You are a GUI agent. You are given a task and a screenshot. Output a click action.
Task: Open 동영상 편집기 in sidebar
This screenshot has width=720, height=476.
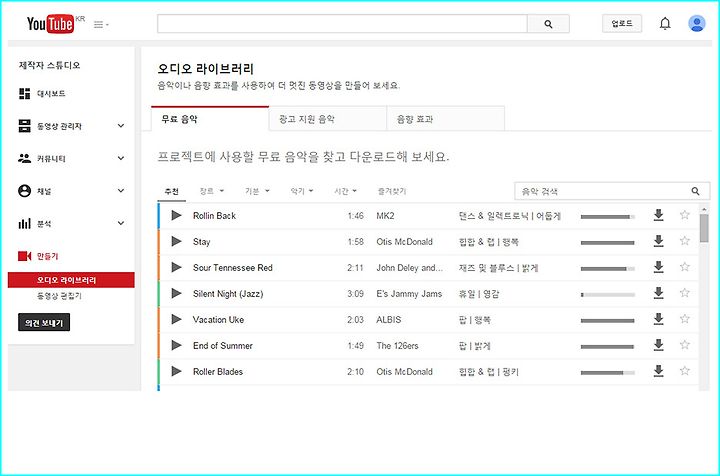click(59, 296)
